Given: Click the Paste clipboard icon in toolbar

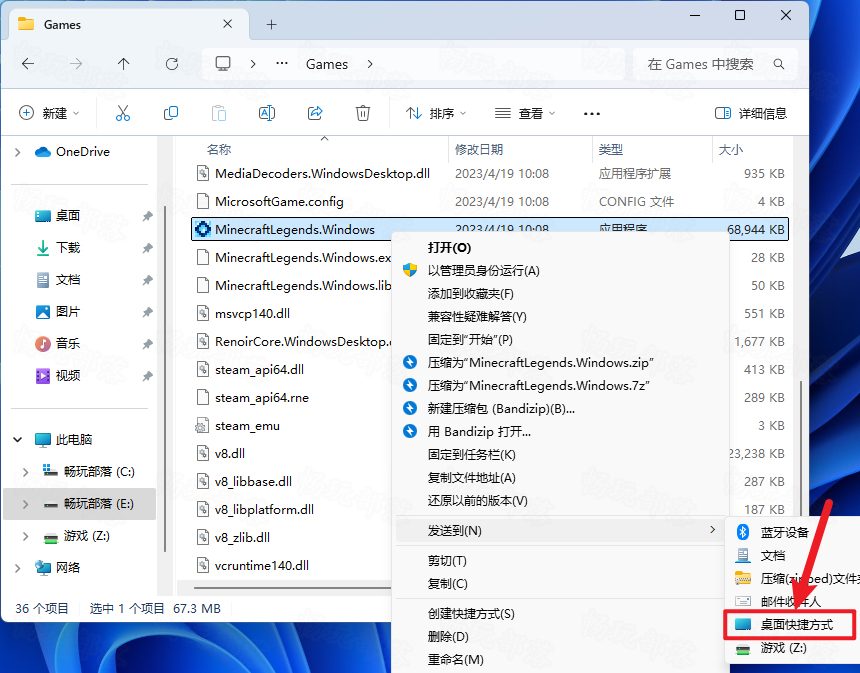Looking at the screenshot, I should [219, 113].
